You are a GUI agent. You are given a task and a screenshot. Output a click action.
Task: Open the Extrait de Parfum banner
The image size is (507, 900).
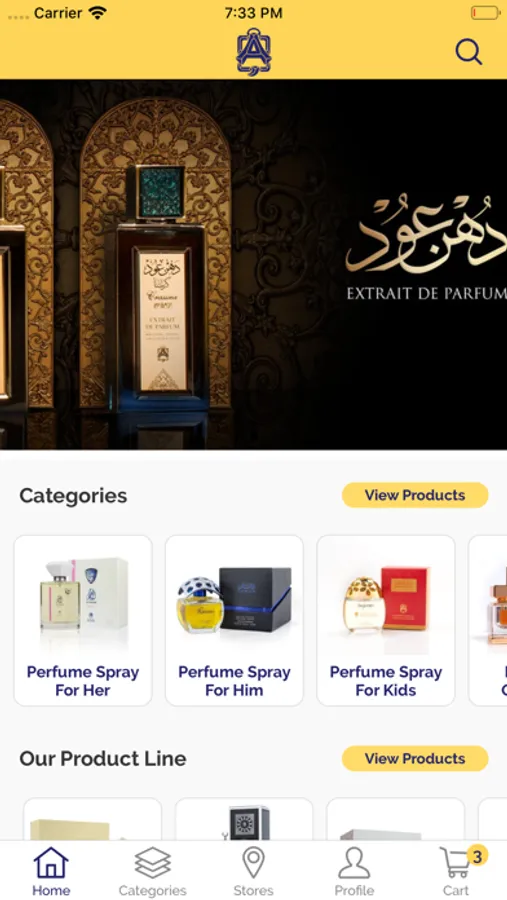pyautogui.click(x=253, y=265)
